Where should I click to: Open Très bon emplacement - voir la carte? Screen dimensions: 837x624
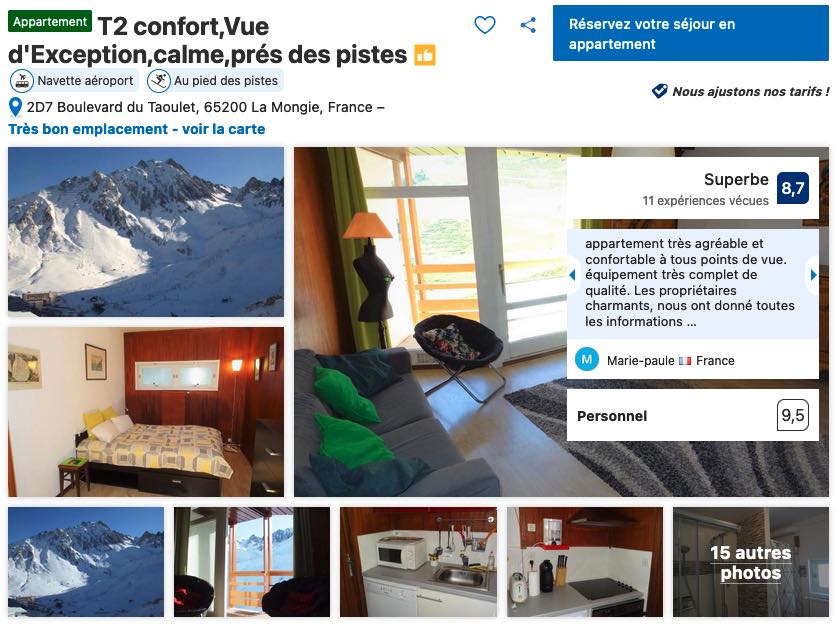point(137,129)
